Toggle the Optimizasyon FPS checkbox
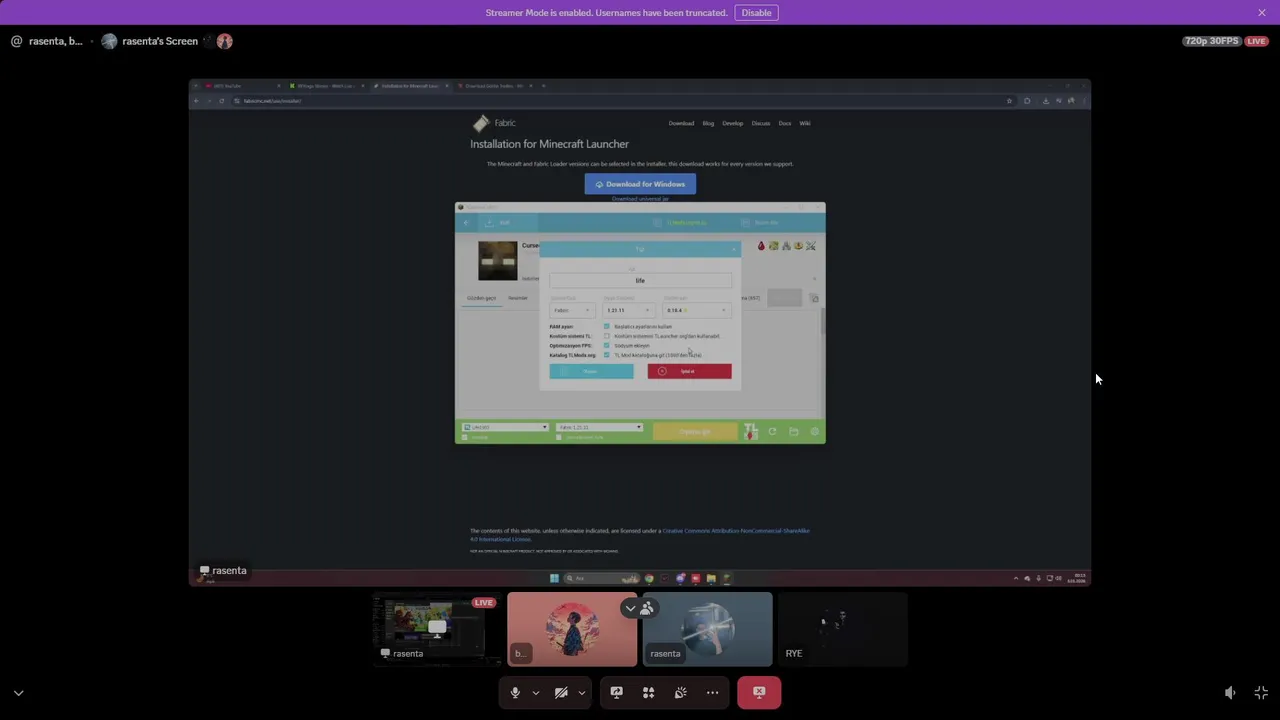 (607, 345)
